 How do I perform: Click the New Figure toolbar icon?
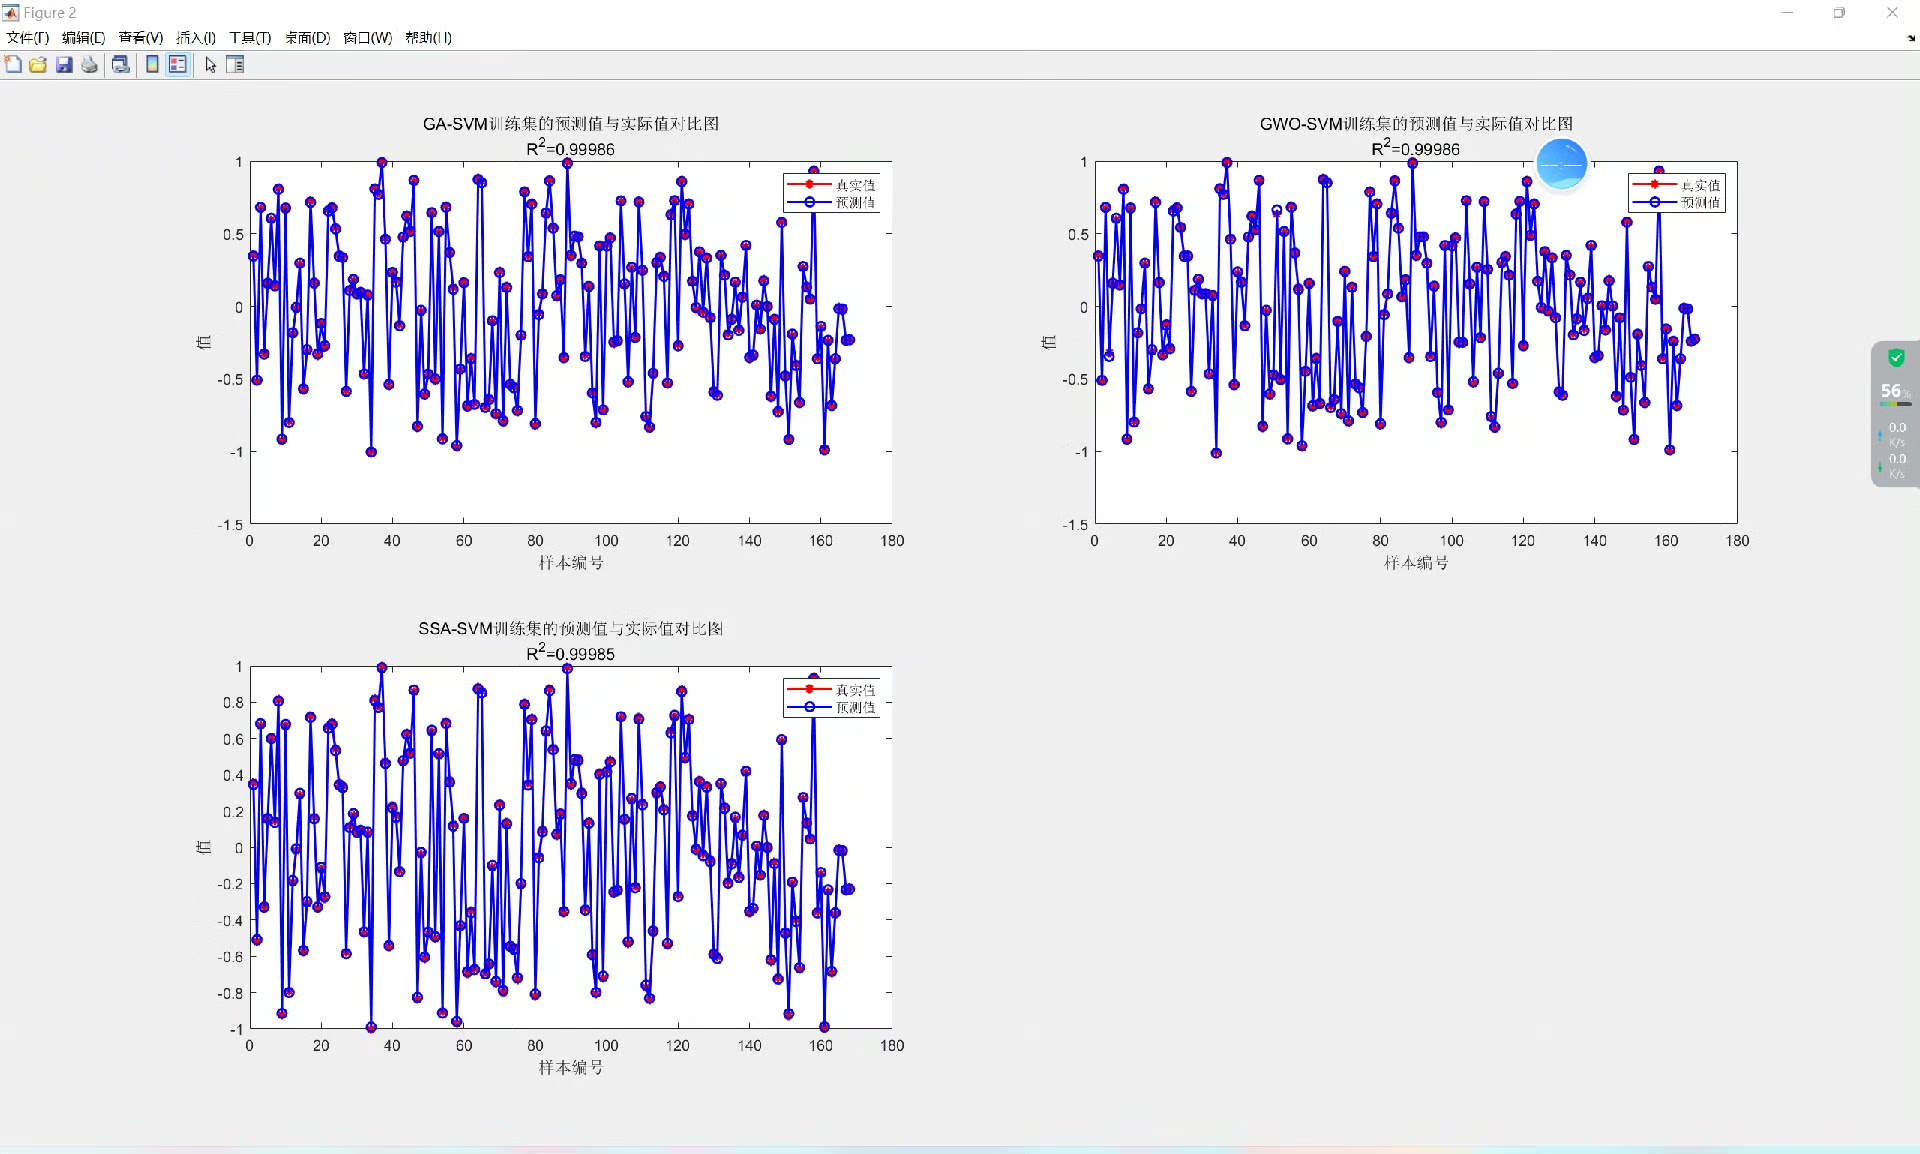[13, 65]
